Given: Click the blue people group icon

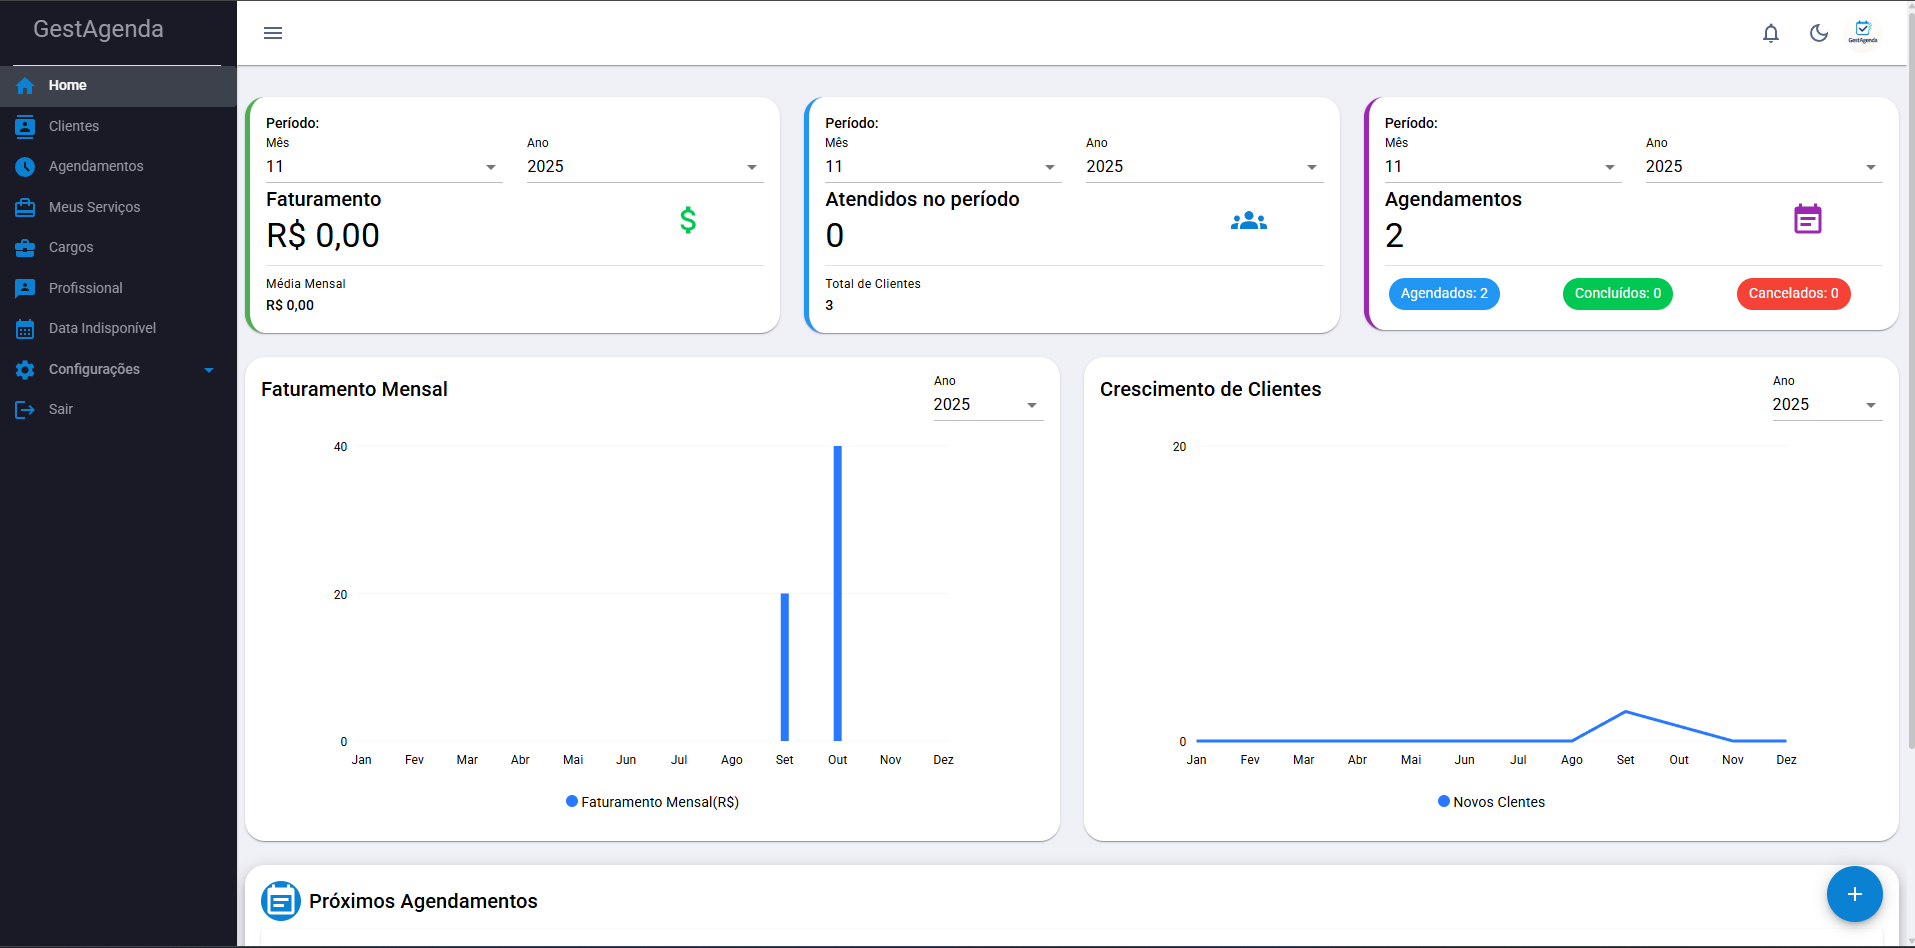Looking at the screenshot, I should (1248, 221).
